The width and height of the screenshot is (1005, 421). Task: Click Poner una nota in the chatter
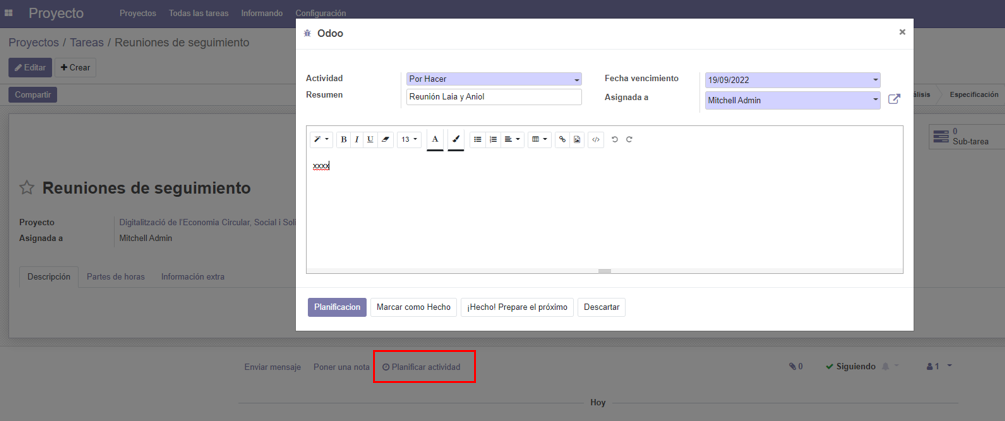[x=342, y=367]
